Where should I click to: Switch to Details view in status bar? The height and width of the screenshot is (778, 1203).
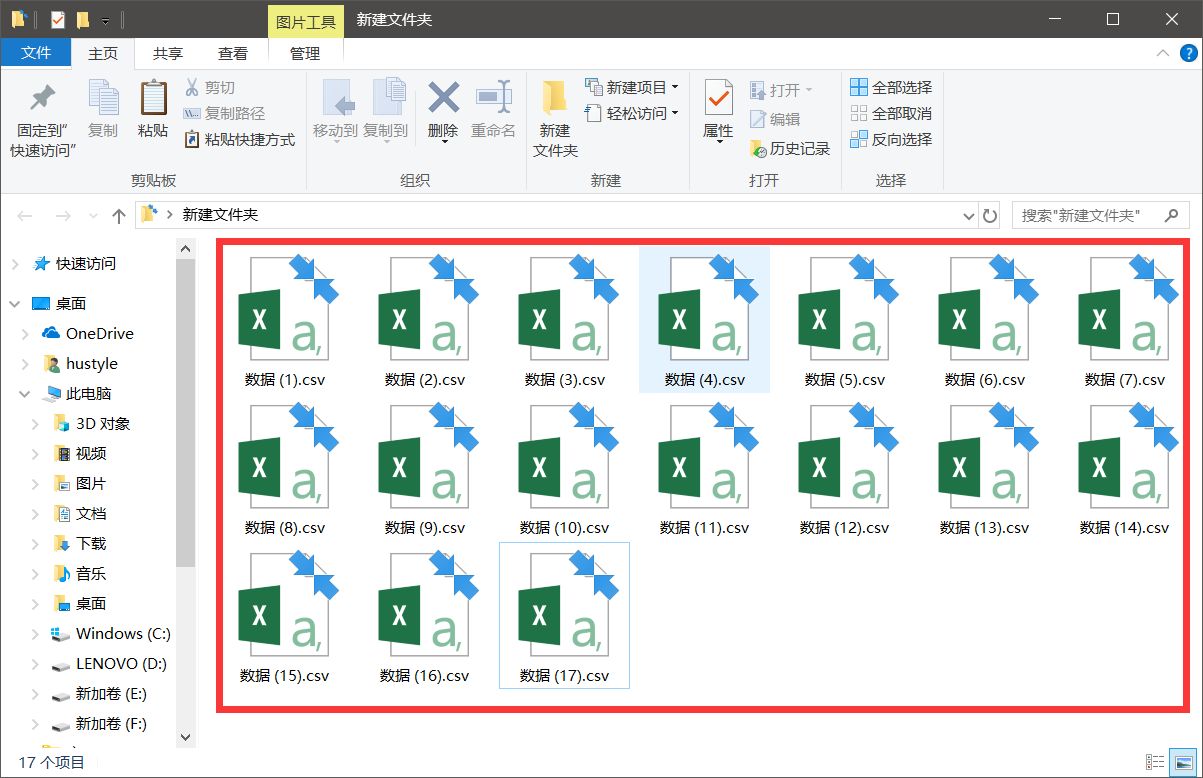pyautogui.click(x=1155, y=762)
